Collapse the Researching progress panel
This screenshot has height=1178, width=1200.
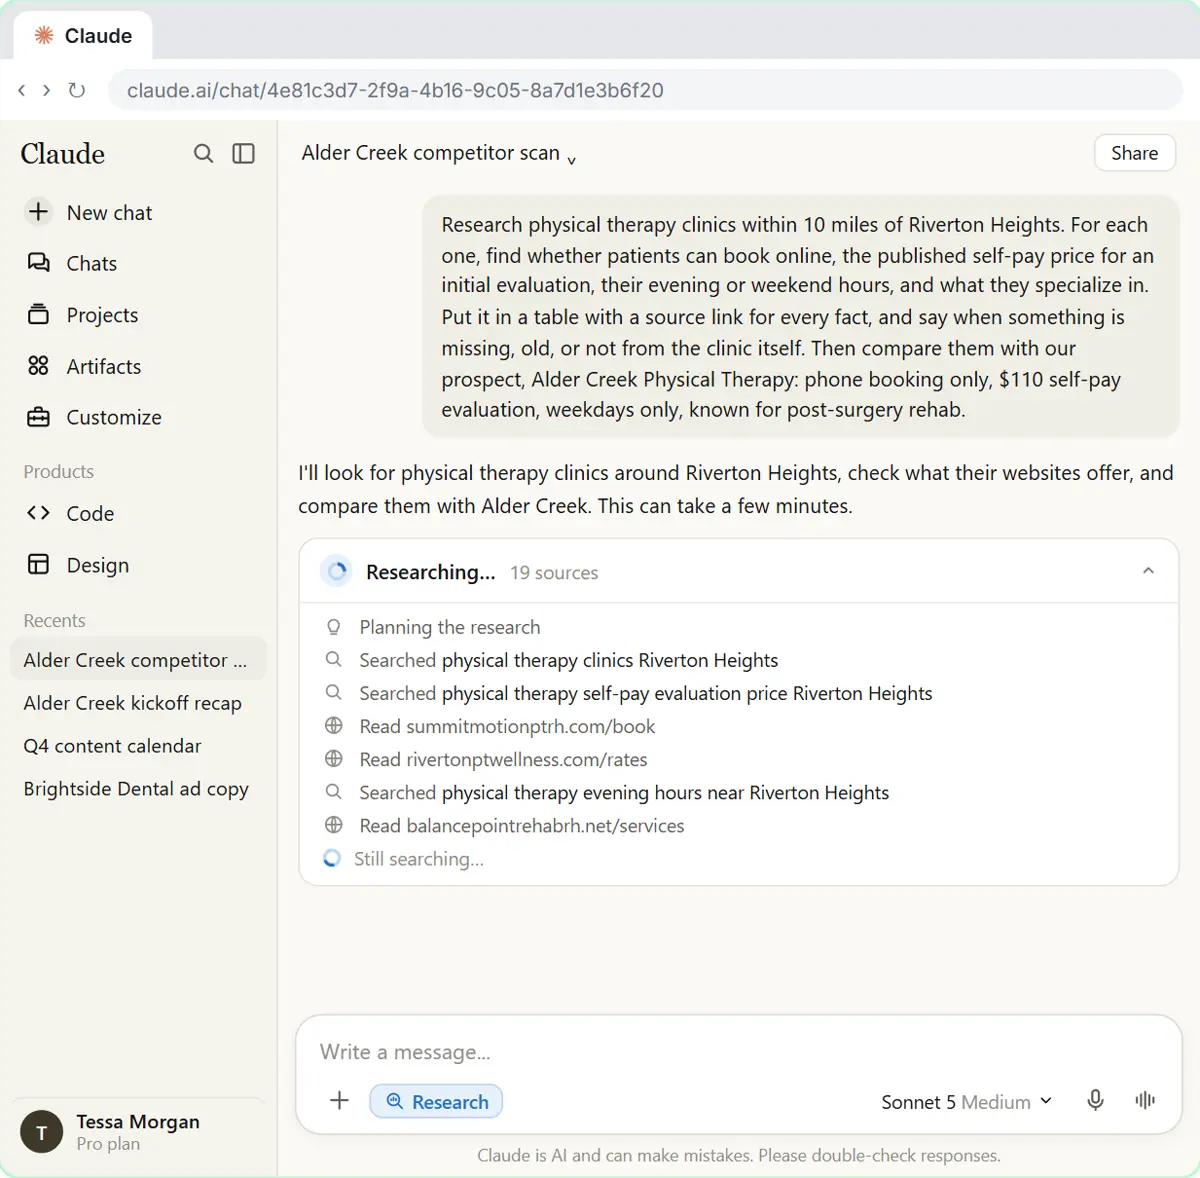click(x=1148, y=571)
